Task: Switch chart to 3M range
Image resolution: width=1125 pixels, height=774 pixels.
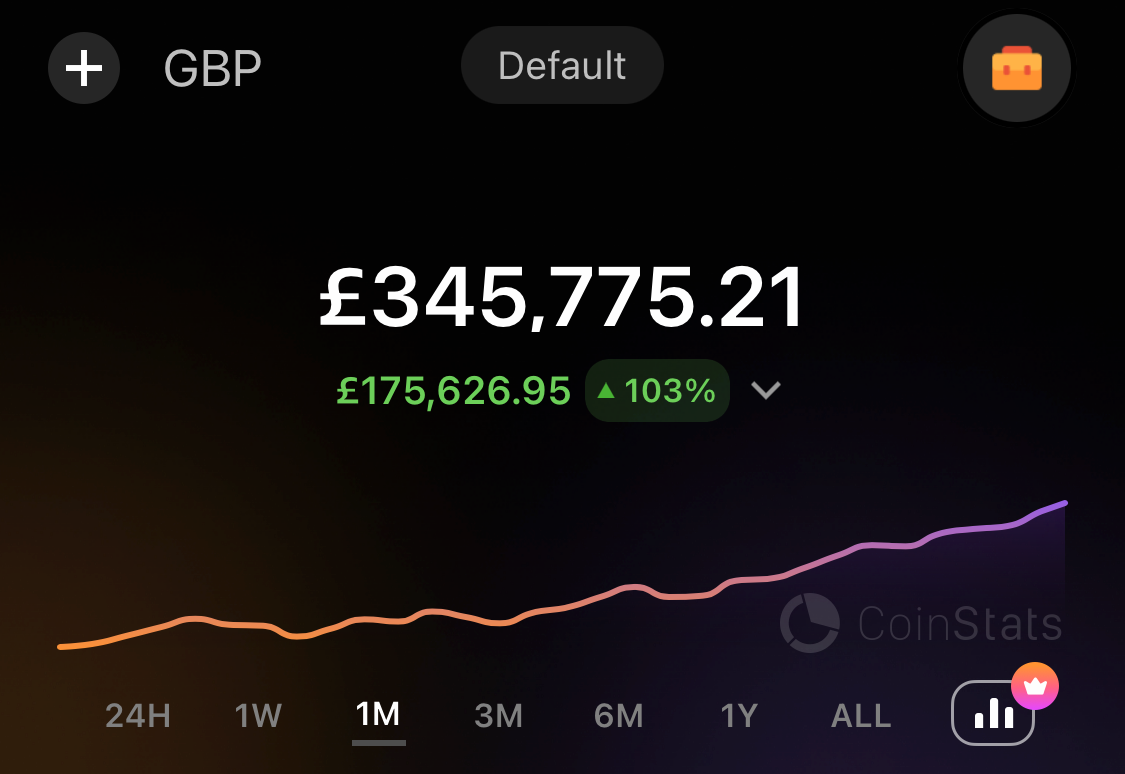Action: point(499,715)
